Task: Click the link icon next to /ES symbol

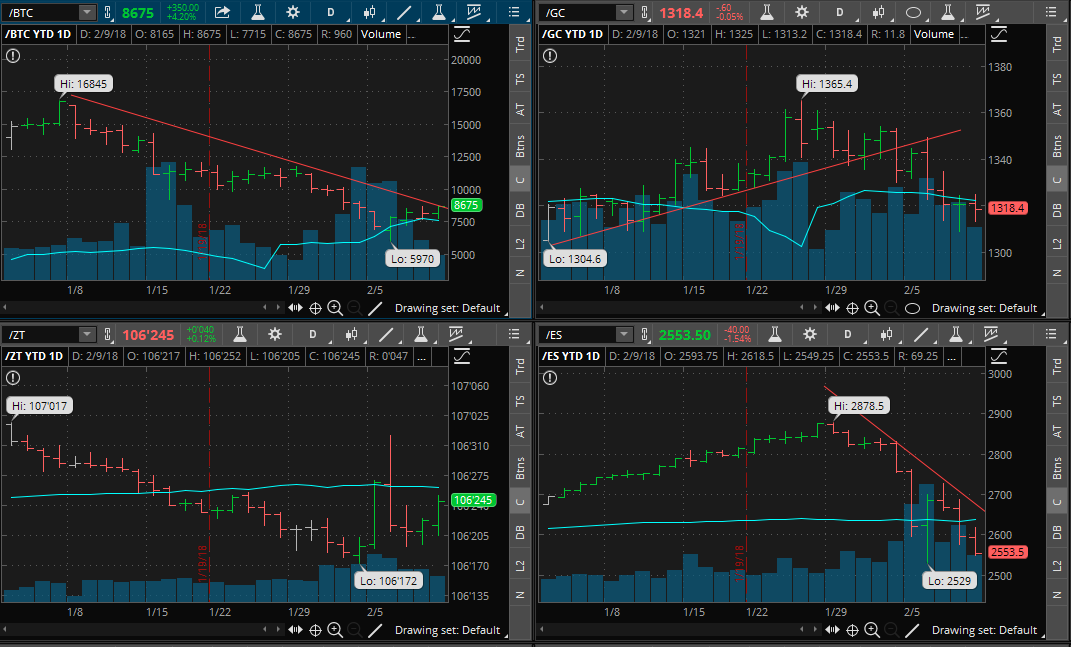Action: 645,334
